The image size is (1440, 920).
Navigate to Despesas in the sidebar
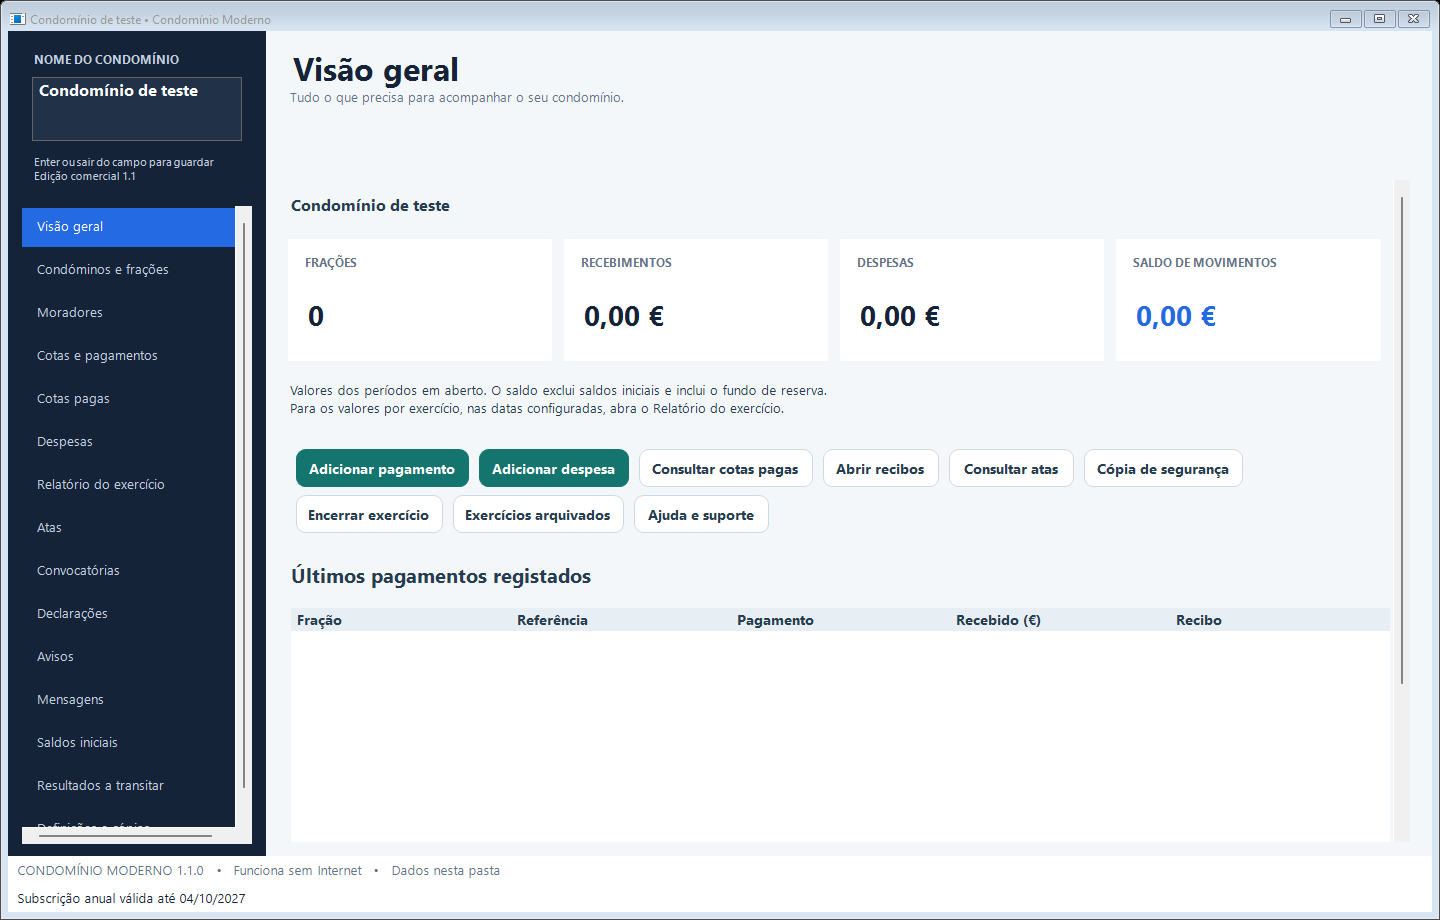point(128,442)
